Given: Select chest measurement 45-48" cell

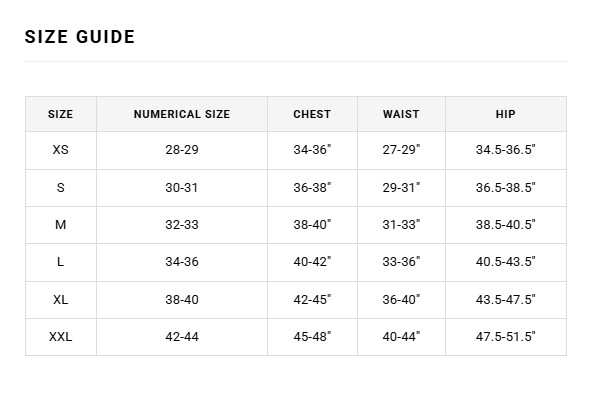Looking at the screenshot, I should pos(312,337).
